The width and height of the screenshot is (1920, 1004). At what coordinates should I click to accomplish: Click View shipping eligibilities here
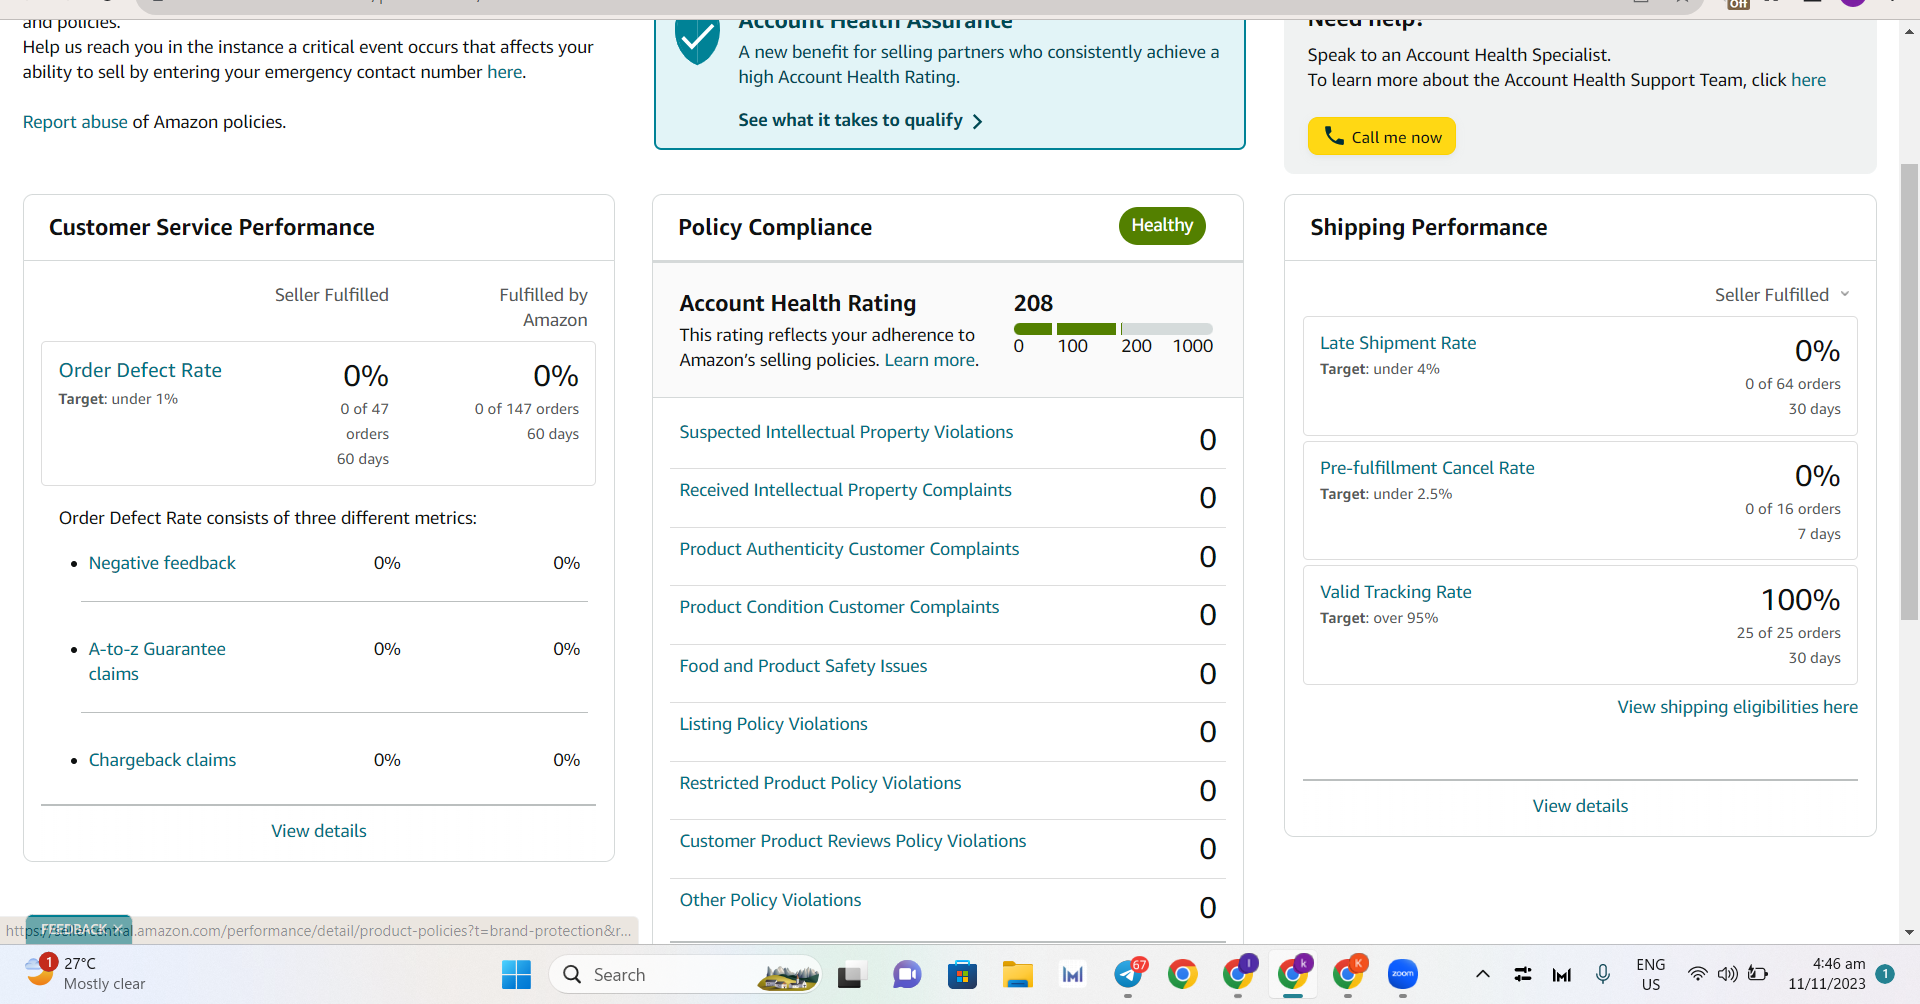pyautogui.click(x=1738, y=707)
